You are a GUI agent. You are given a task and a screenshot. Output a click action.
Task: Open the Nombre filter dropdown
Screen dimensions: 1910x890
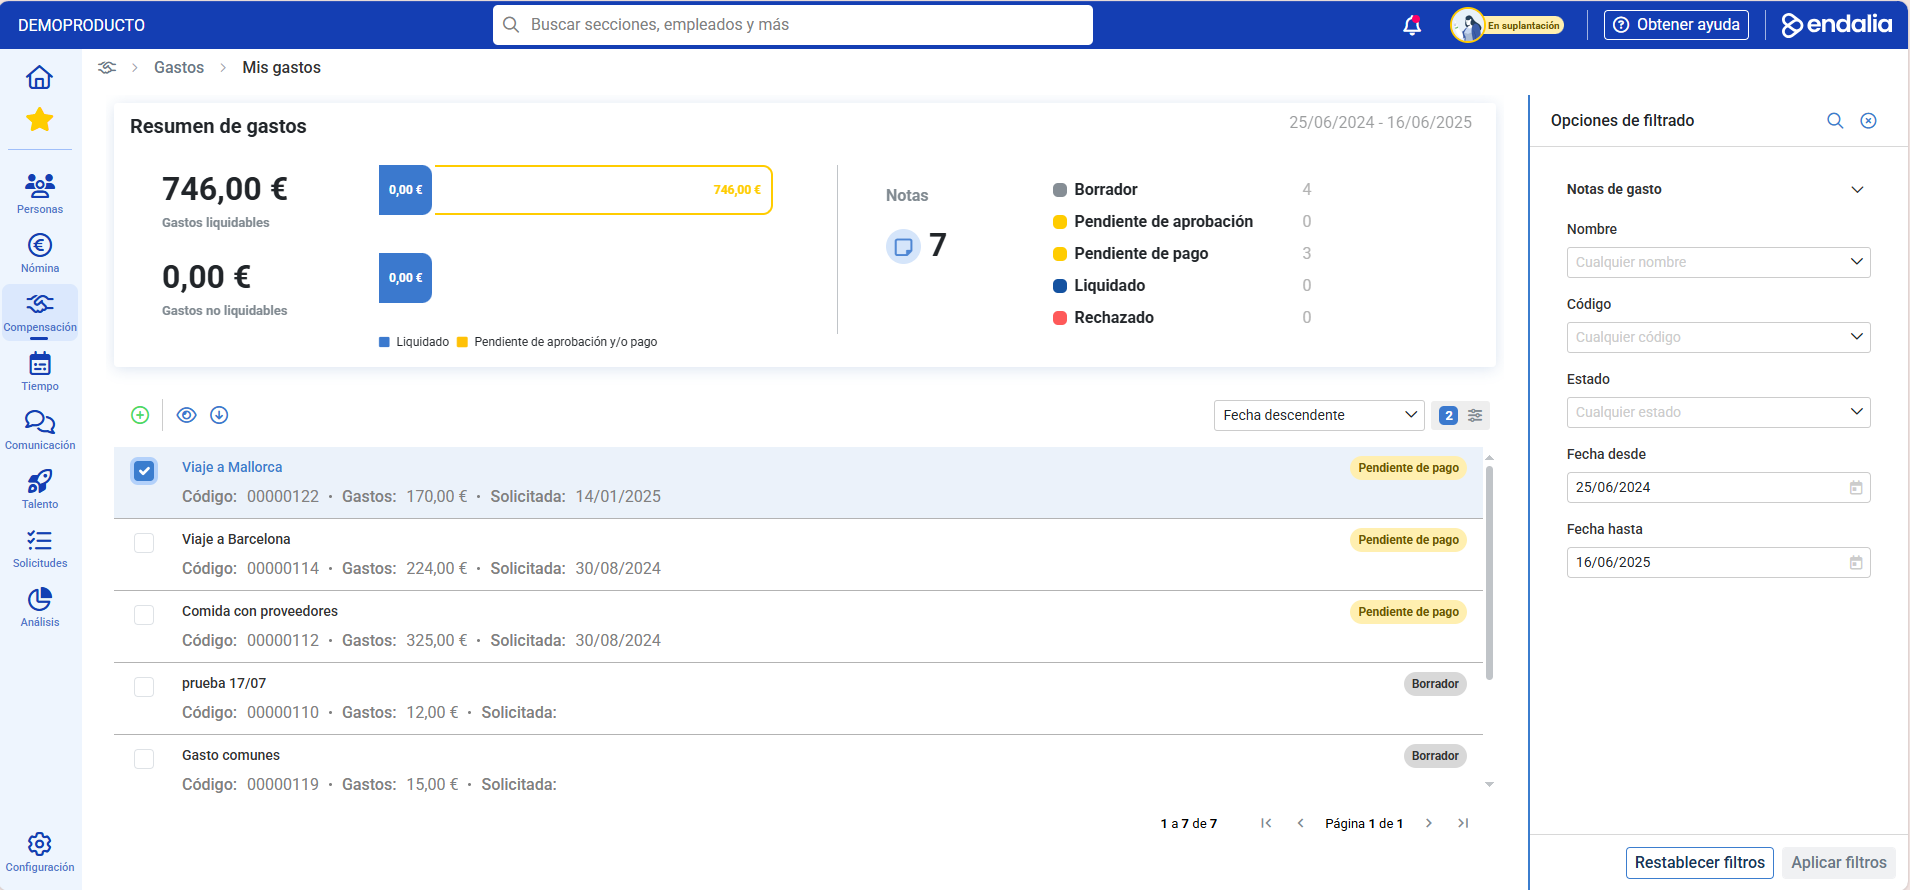(1718, 262)
